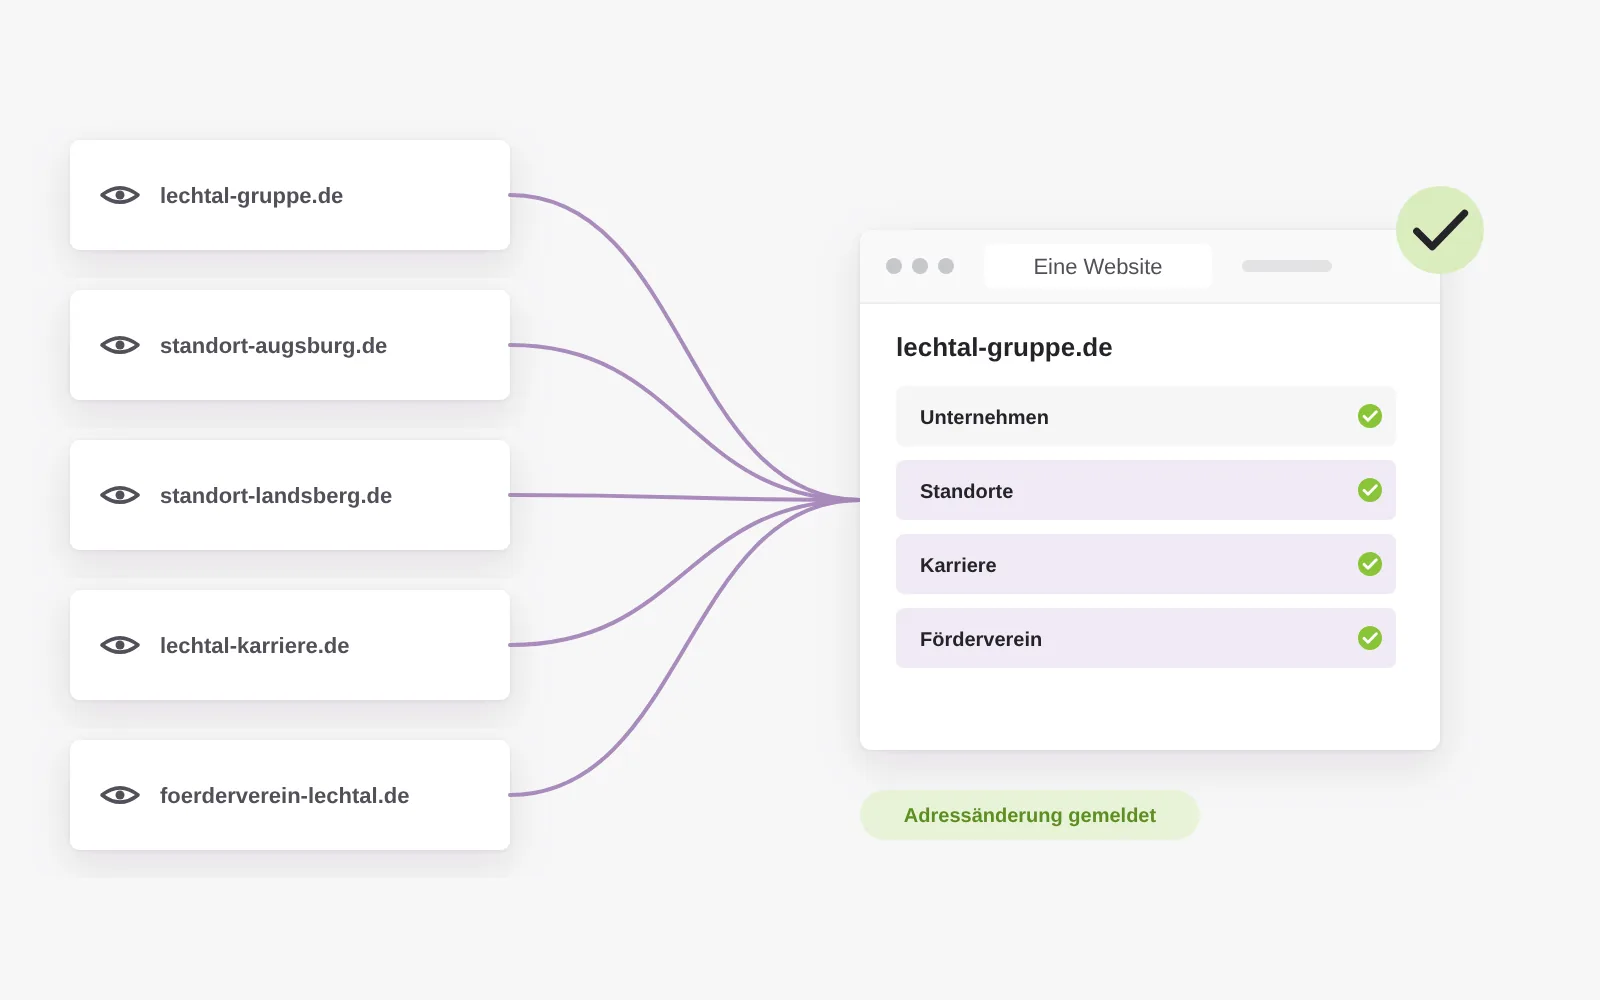Toggle the eye icon for foerderverein-lechtal.de
Image resolution: width=1600 pixels, height=1000 pixels.
[120, 795]
